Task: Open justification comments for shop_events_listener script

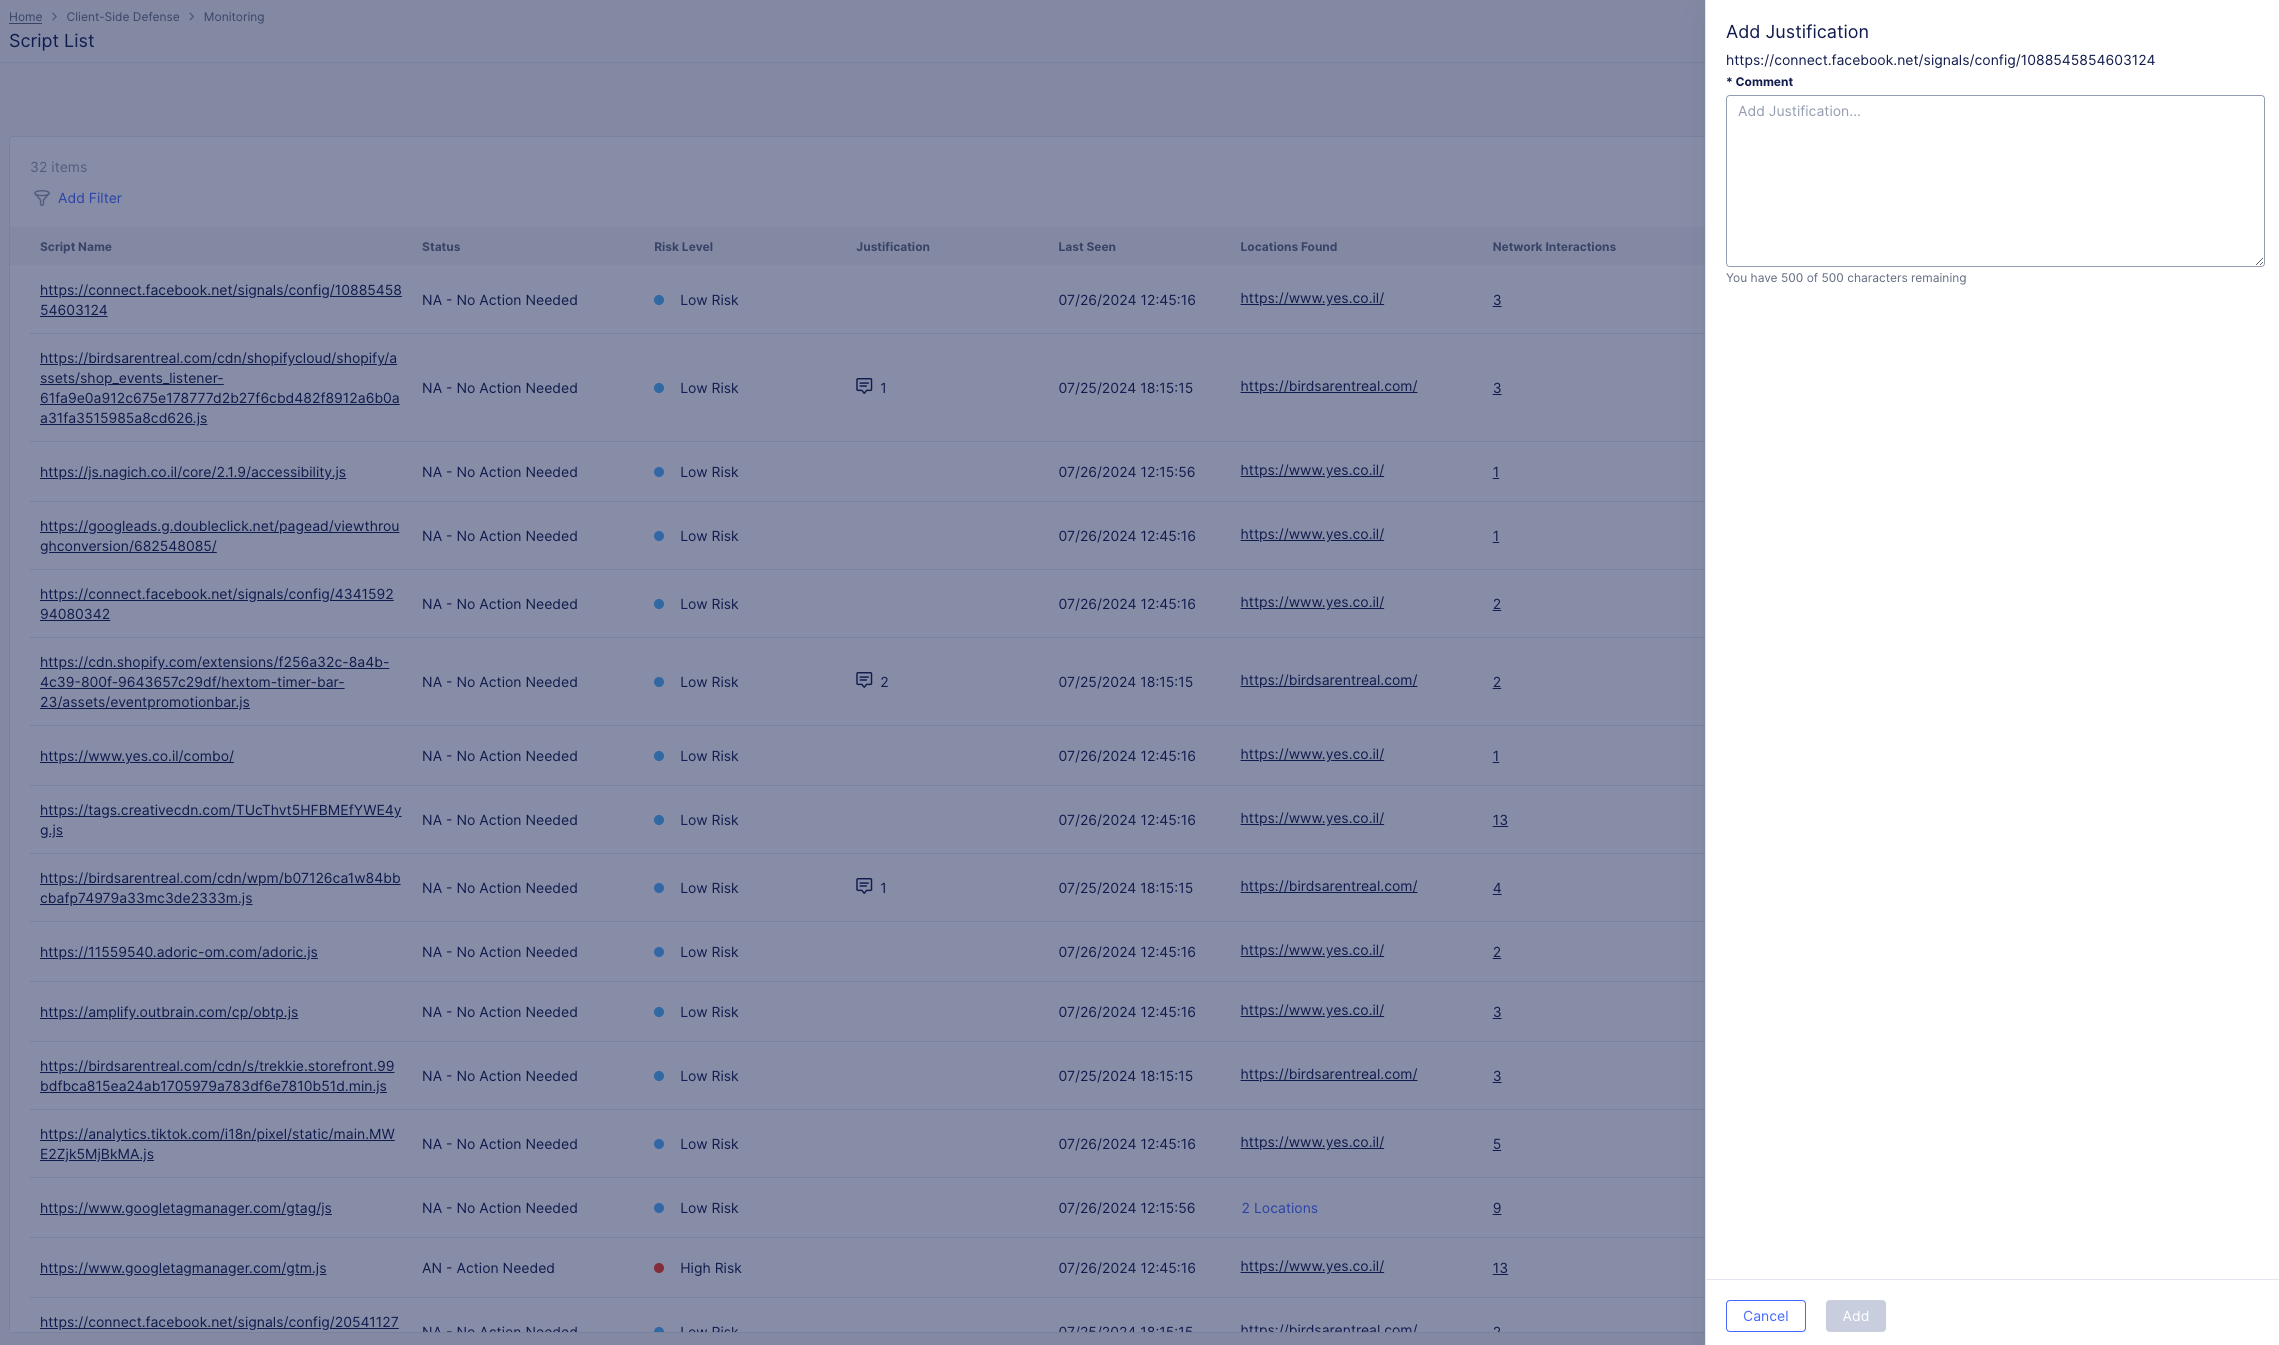Action: pyautogui.click(x=865, y=387)
